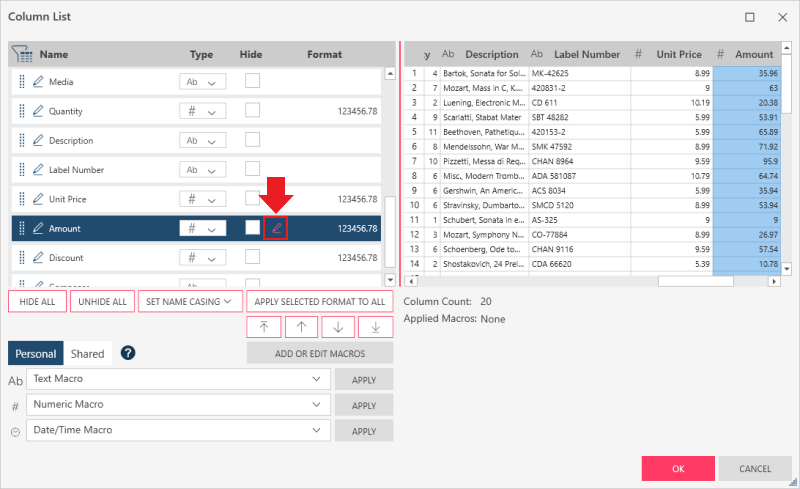Viewport: 800px width, 489px height.
Task: Click the Description column header in preview
Action: [484, 54]
